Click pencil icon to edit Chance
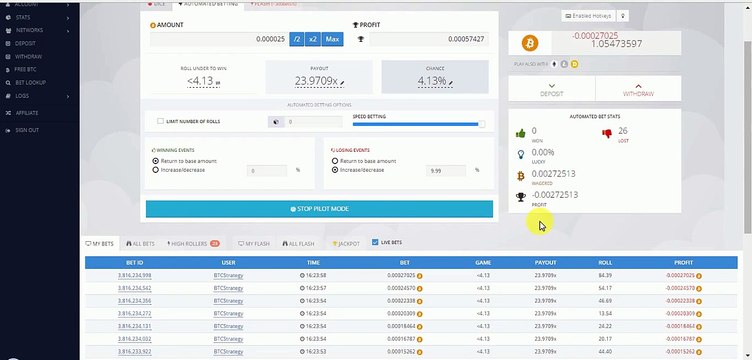This screenshot has height=360, width=752. 451,83
